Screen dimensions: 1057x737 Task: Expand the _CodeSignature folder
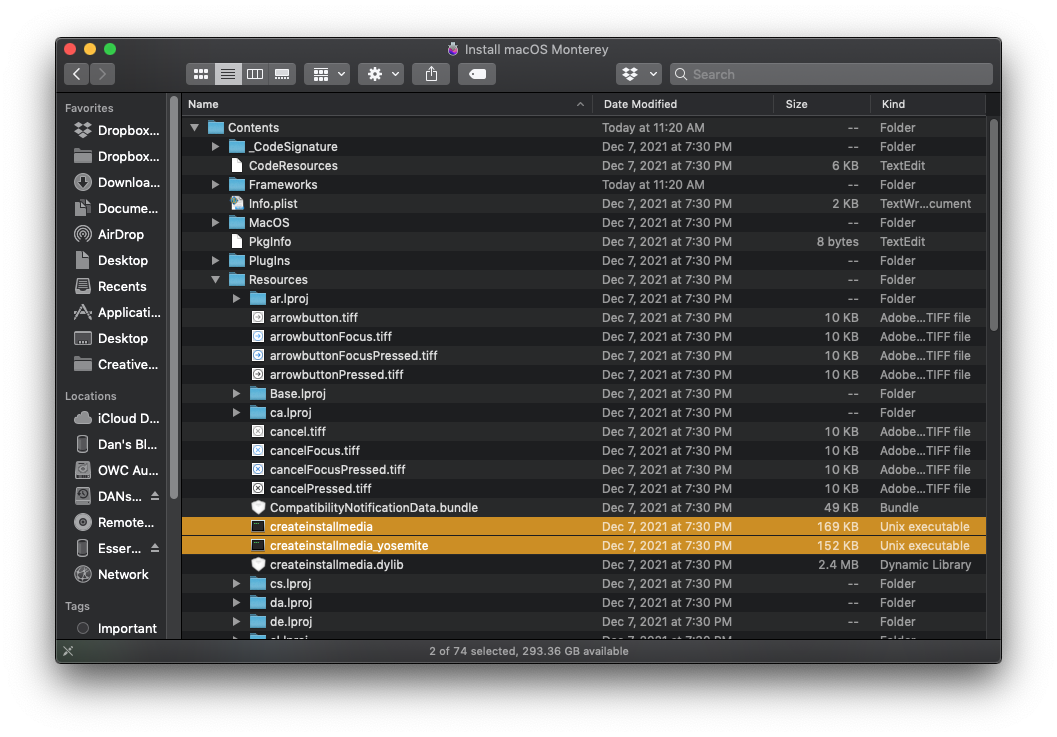(x=216, y=146)
